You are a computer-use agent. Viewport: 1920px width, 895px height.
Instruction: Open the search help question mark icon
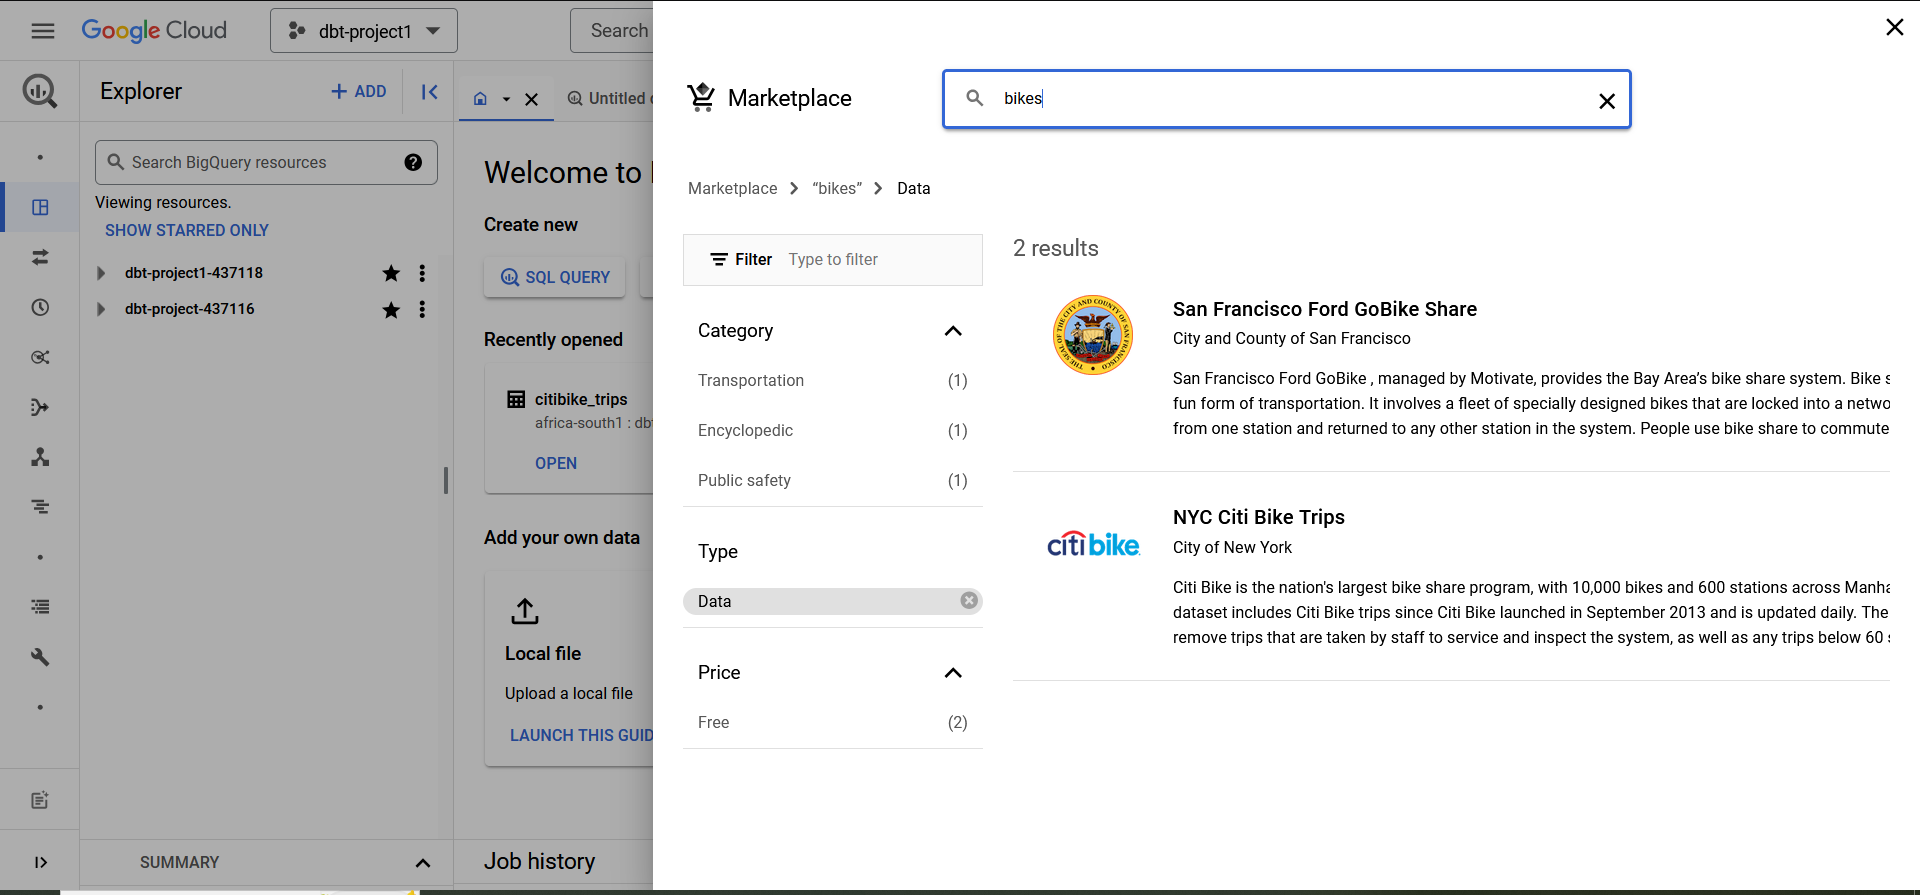[413, 162]
